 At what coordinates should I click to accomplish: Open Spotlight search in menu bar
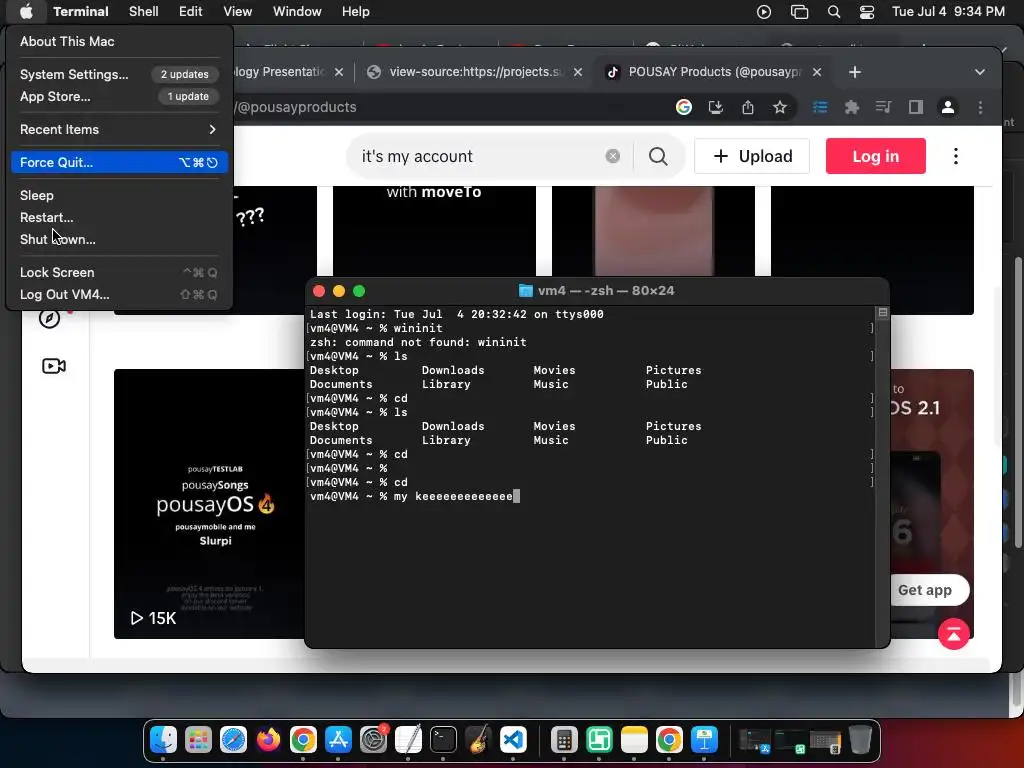tap(834, 12)
